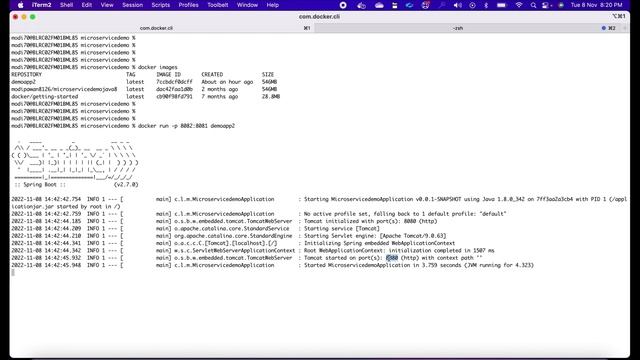Click the '28.8MB' size value
Viewport: 640px width, 360px height.
[x=271, y=96]
